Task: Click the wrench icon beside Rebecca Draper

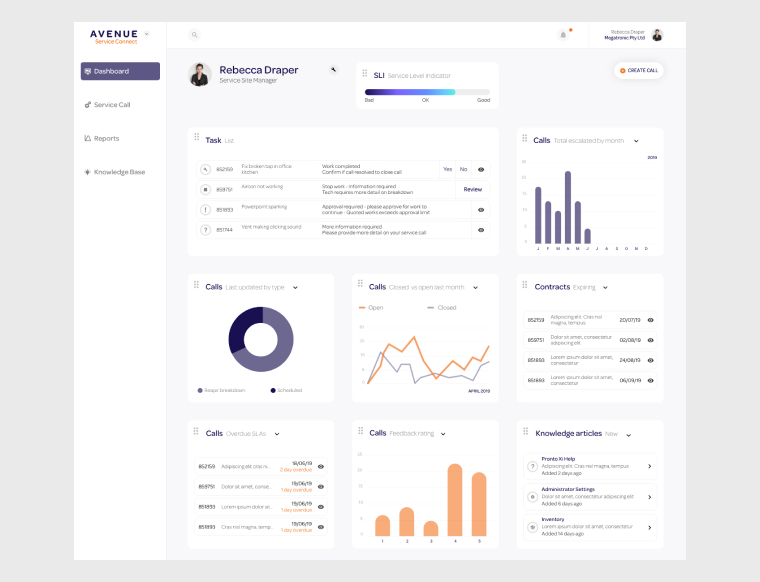Action: (333, 70)
